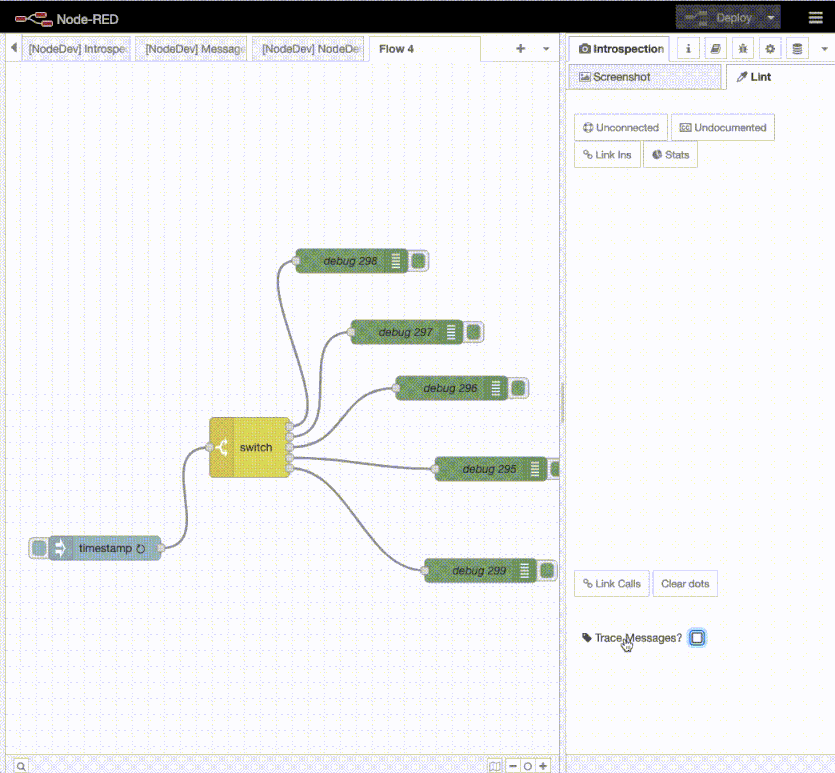Open the Deploy options dropdown arrow
The width and height of the screenshot is (835, 773).
click(x=771, y=18)
